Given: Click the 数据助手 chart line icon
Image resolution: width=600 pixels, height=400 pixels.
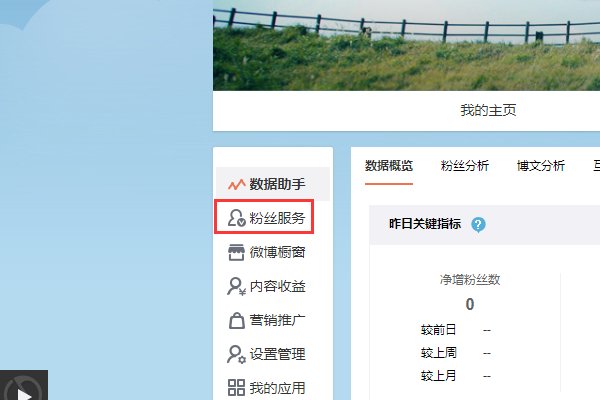Looking at the screenshot, I should (x=236, y=184).
